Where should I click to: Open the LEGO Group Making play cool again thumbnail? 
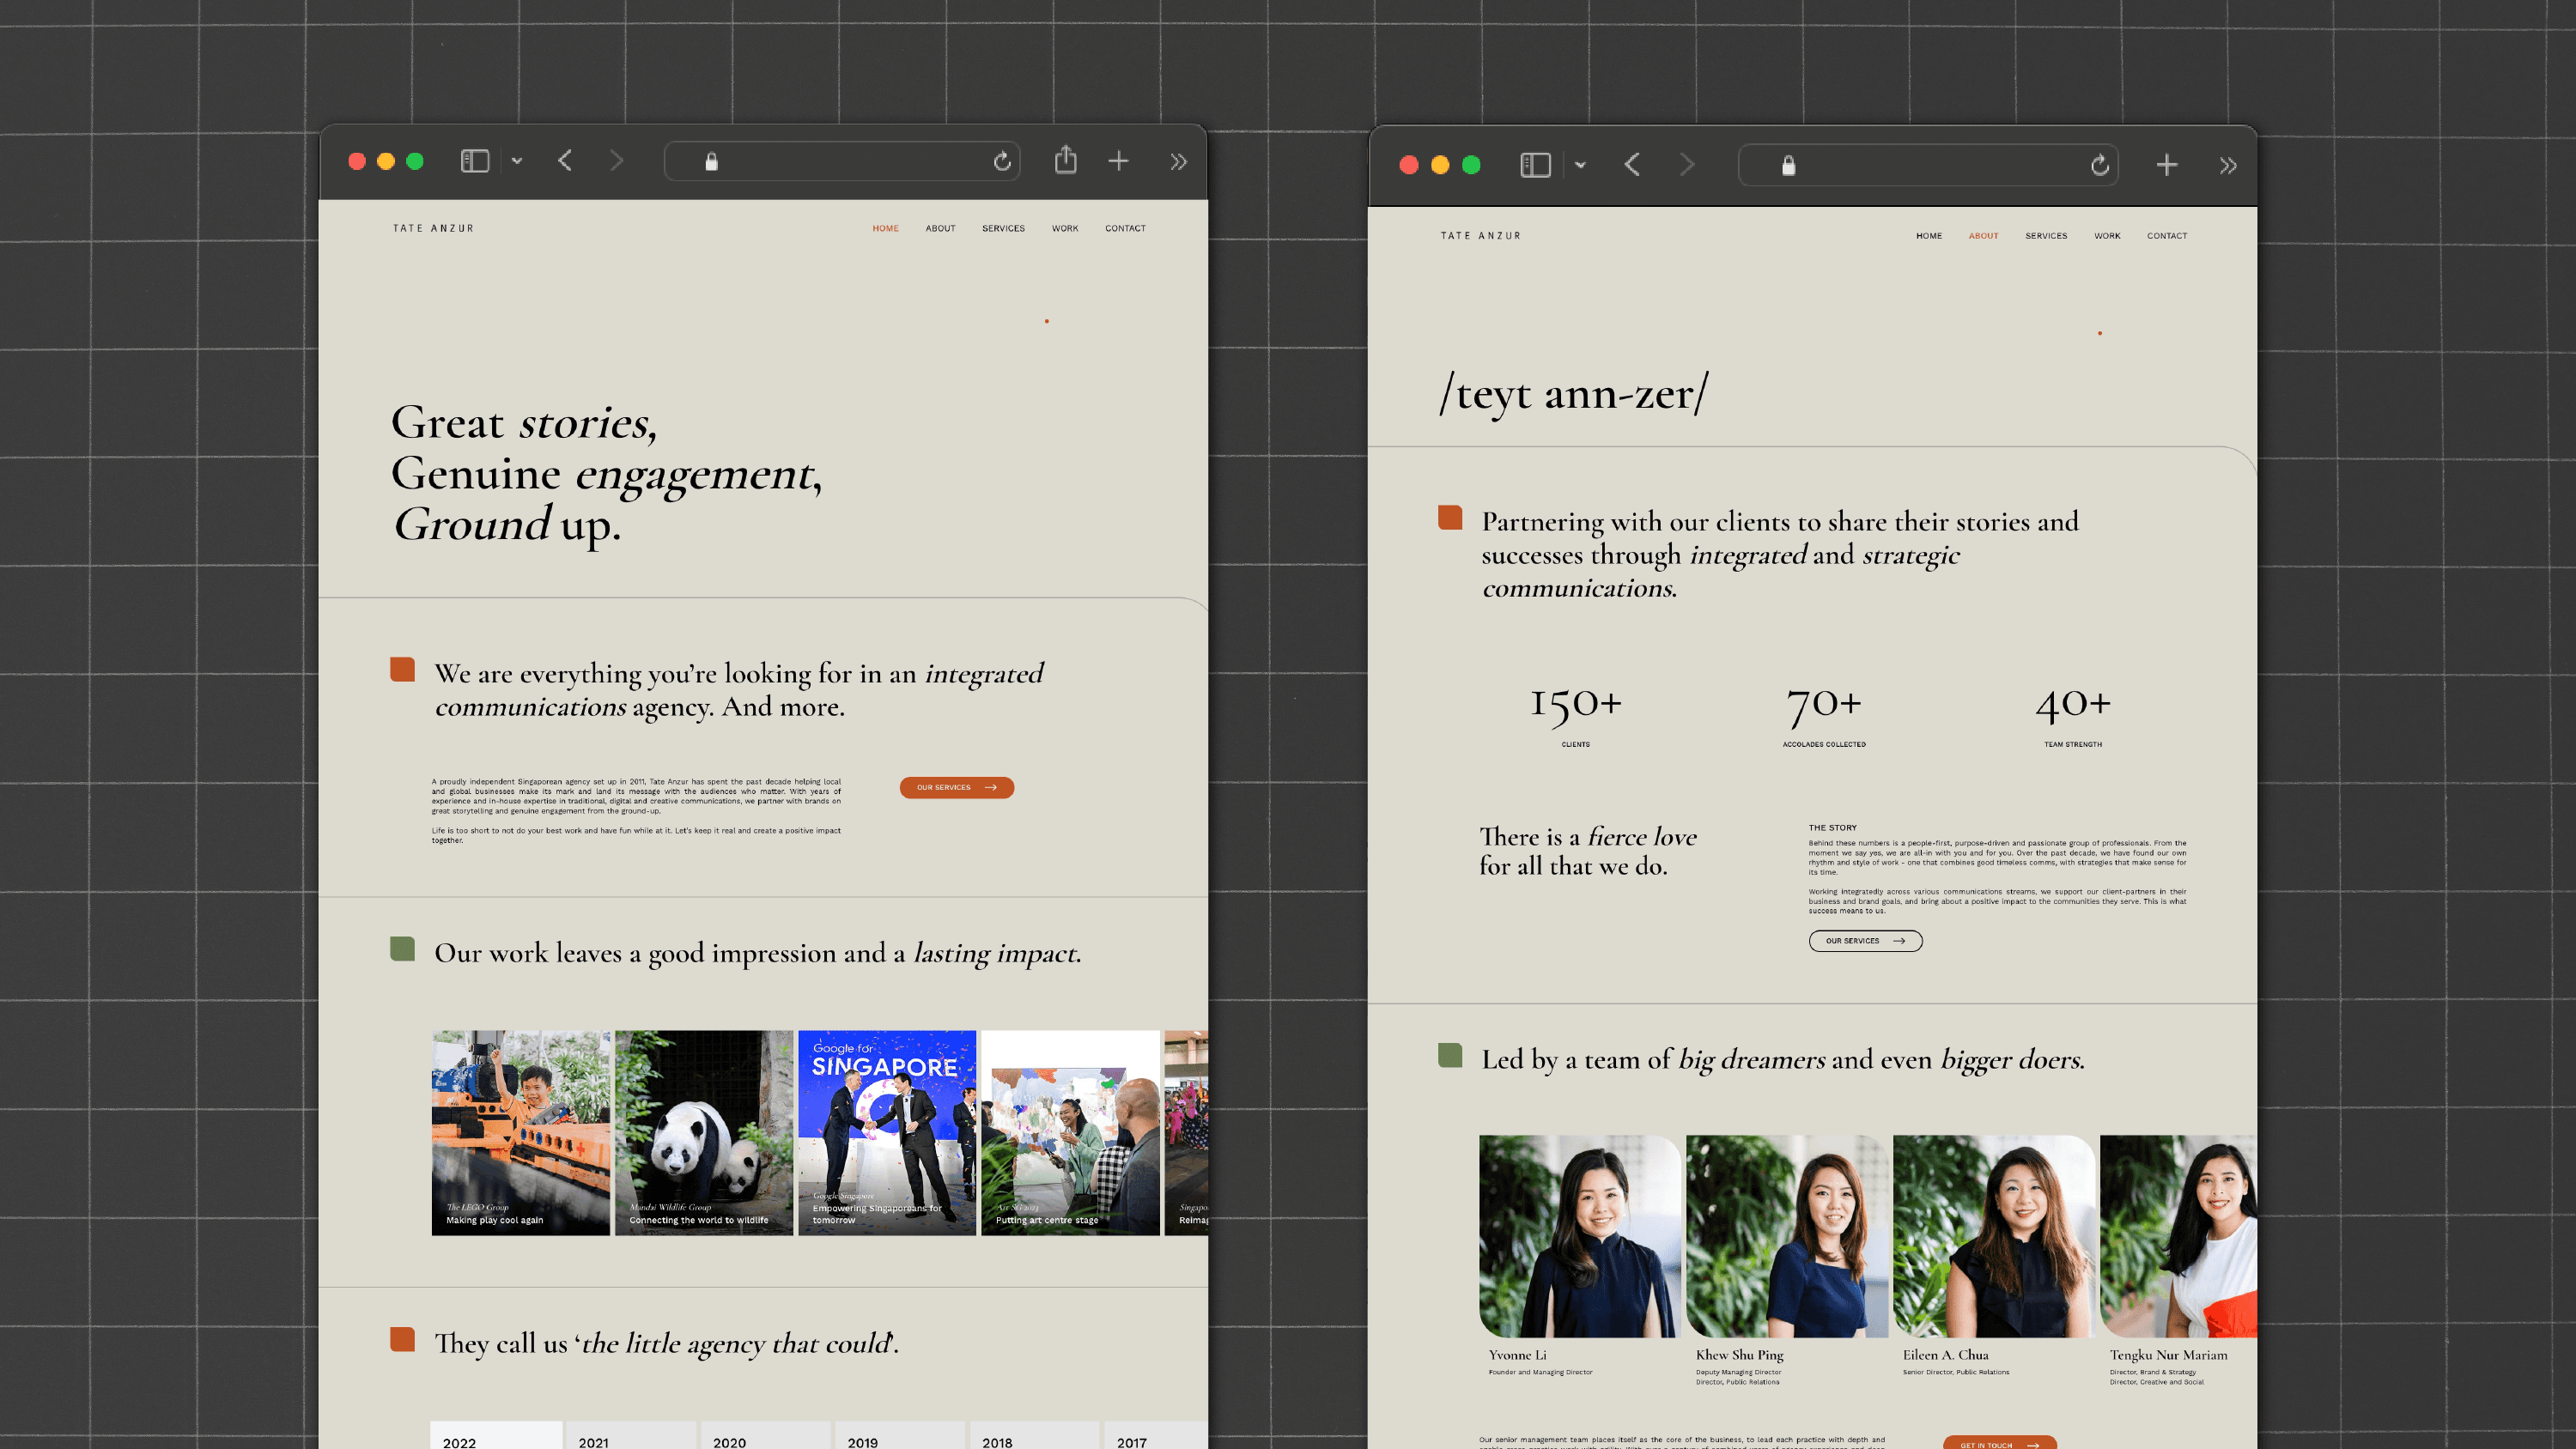pyautogui.click(x=521, y=1132)
